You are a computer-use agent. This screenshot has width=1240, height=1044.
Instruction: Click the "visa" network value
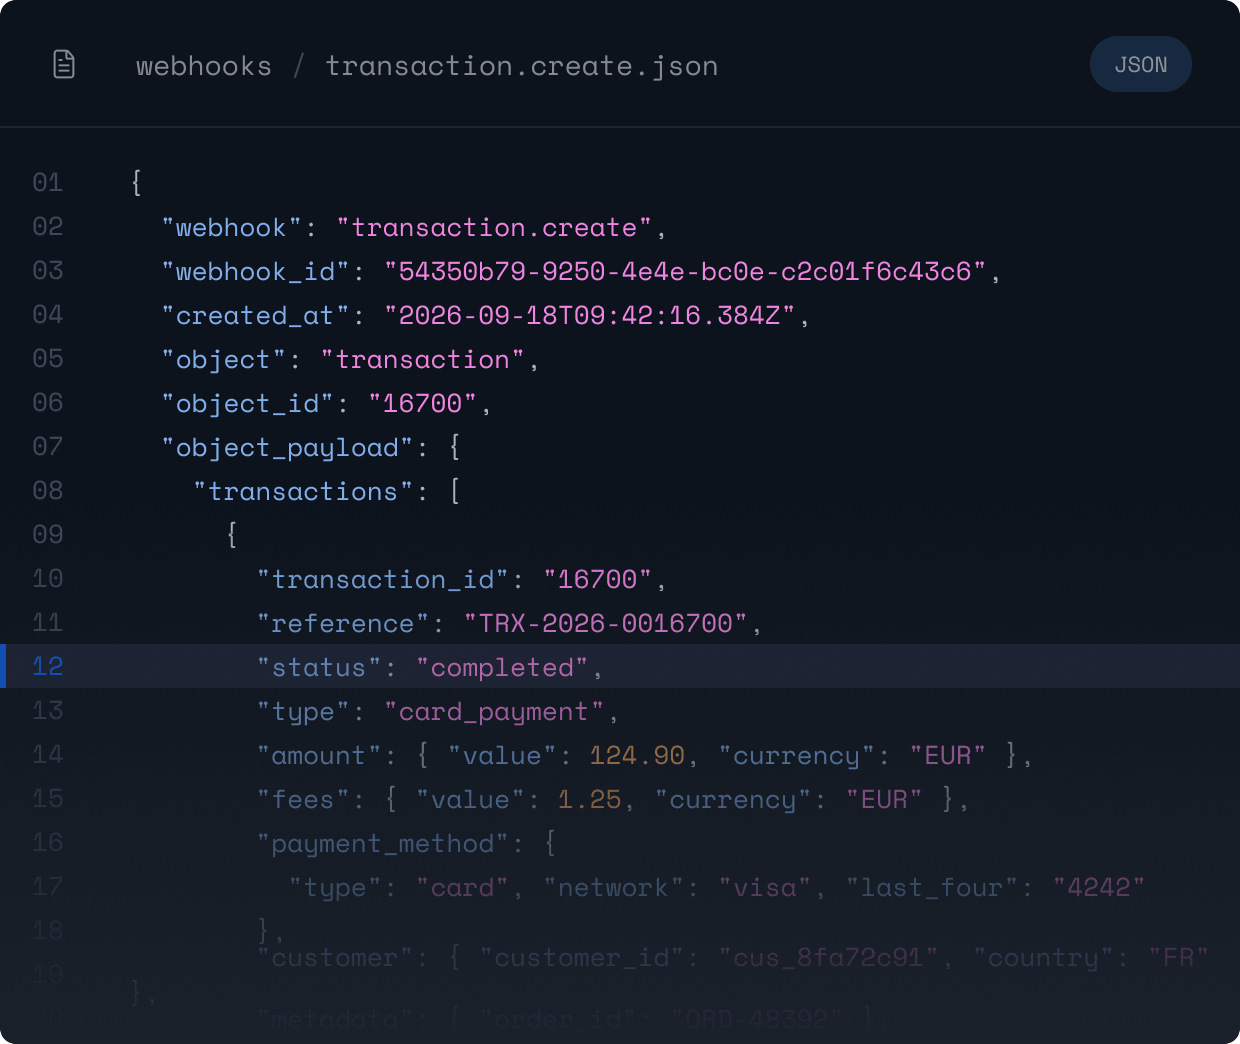pyautogui.click(x=765, y=888)
